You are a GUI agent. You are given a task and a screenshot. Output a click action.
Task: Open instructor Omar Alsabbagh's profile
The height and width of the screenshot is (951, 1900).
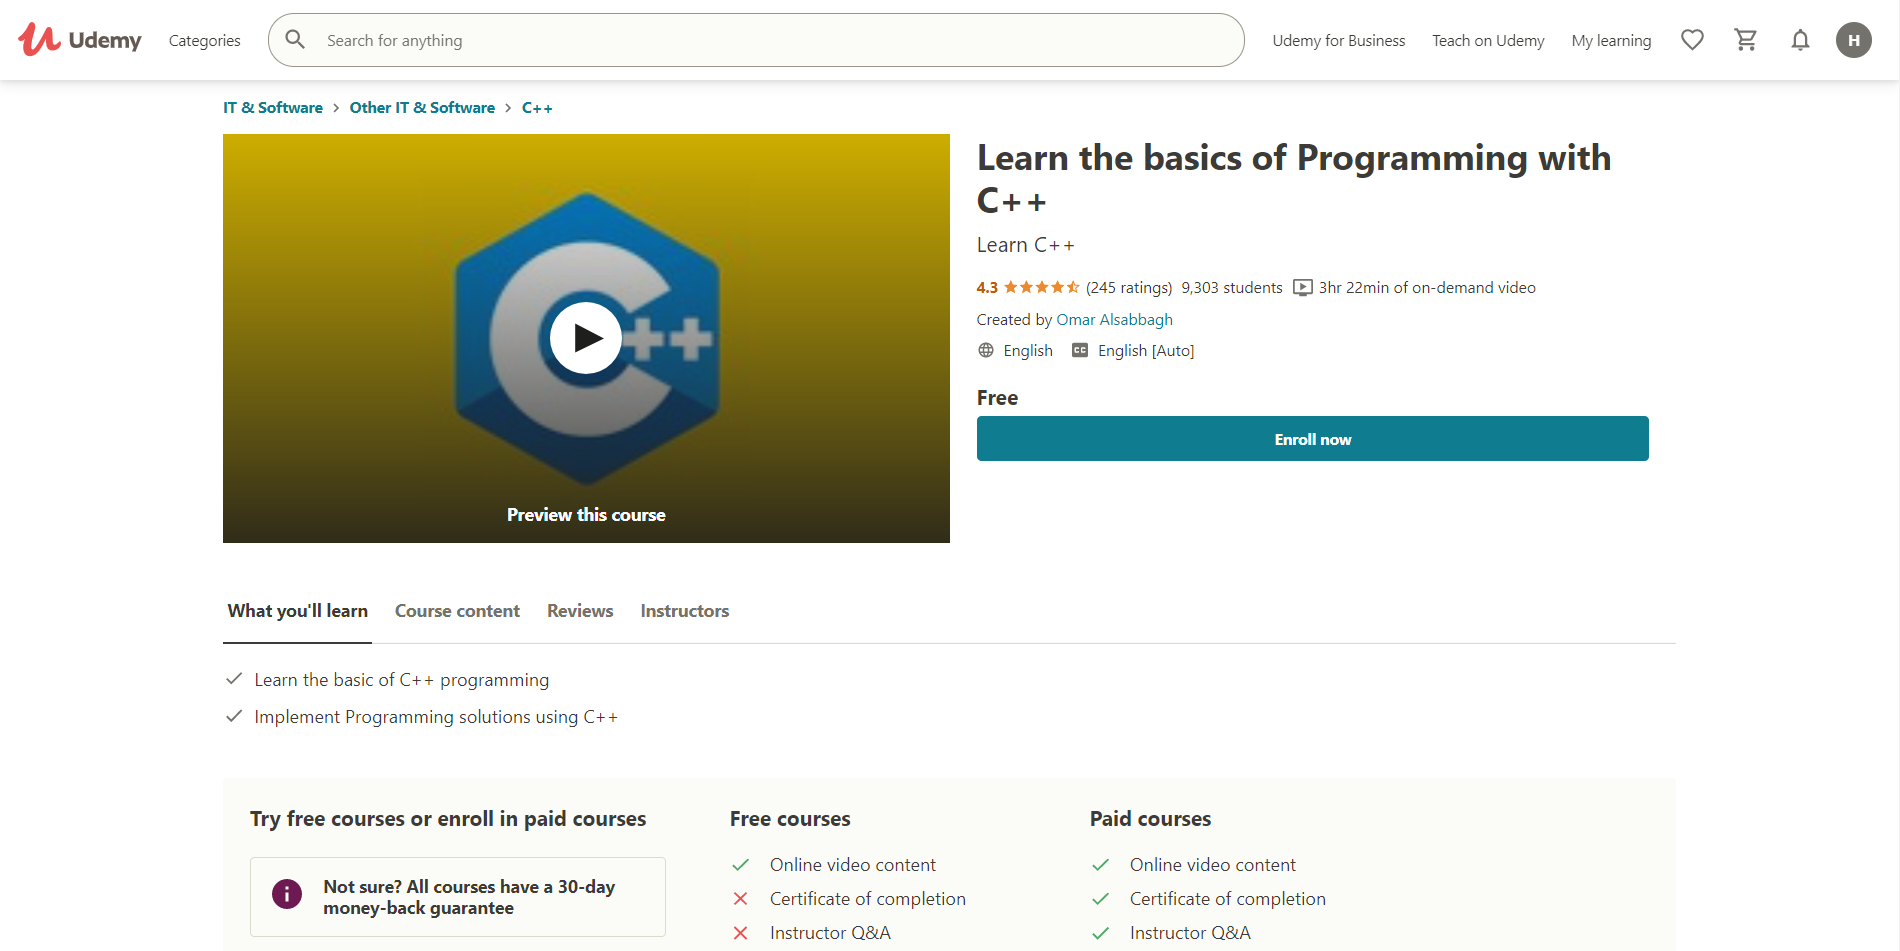(1114, 319)
